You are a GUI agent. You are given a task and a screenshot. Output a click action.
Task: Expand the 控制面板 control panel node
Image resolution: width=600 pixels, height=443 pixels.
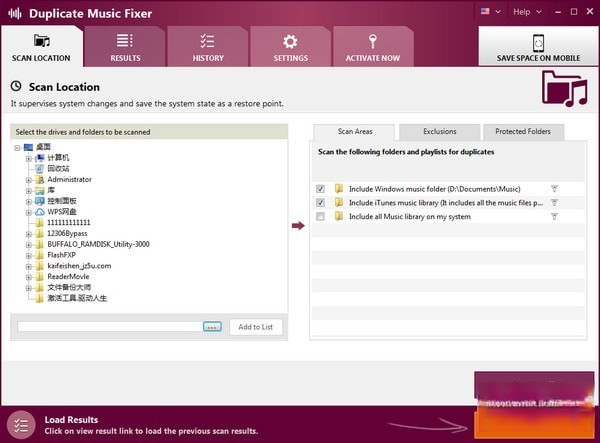pyautogui.click(x=29, y=201)
